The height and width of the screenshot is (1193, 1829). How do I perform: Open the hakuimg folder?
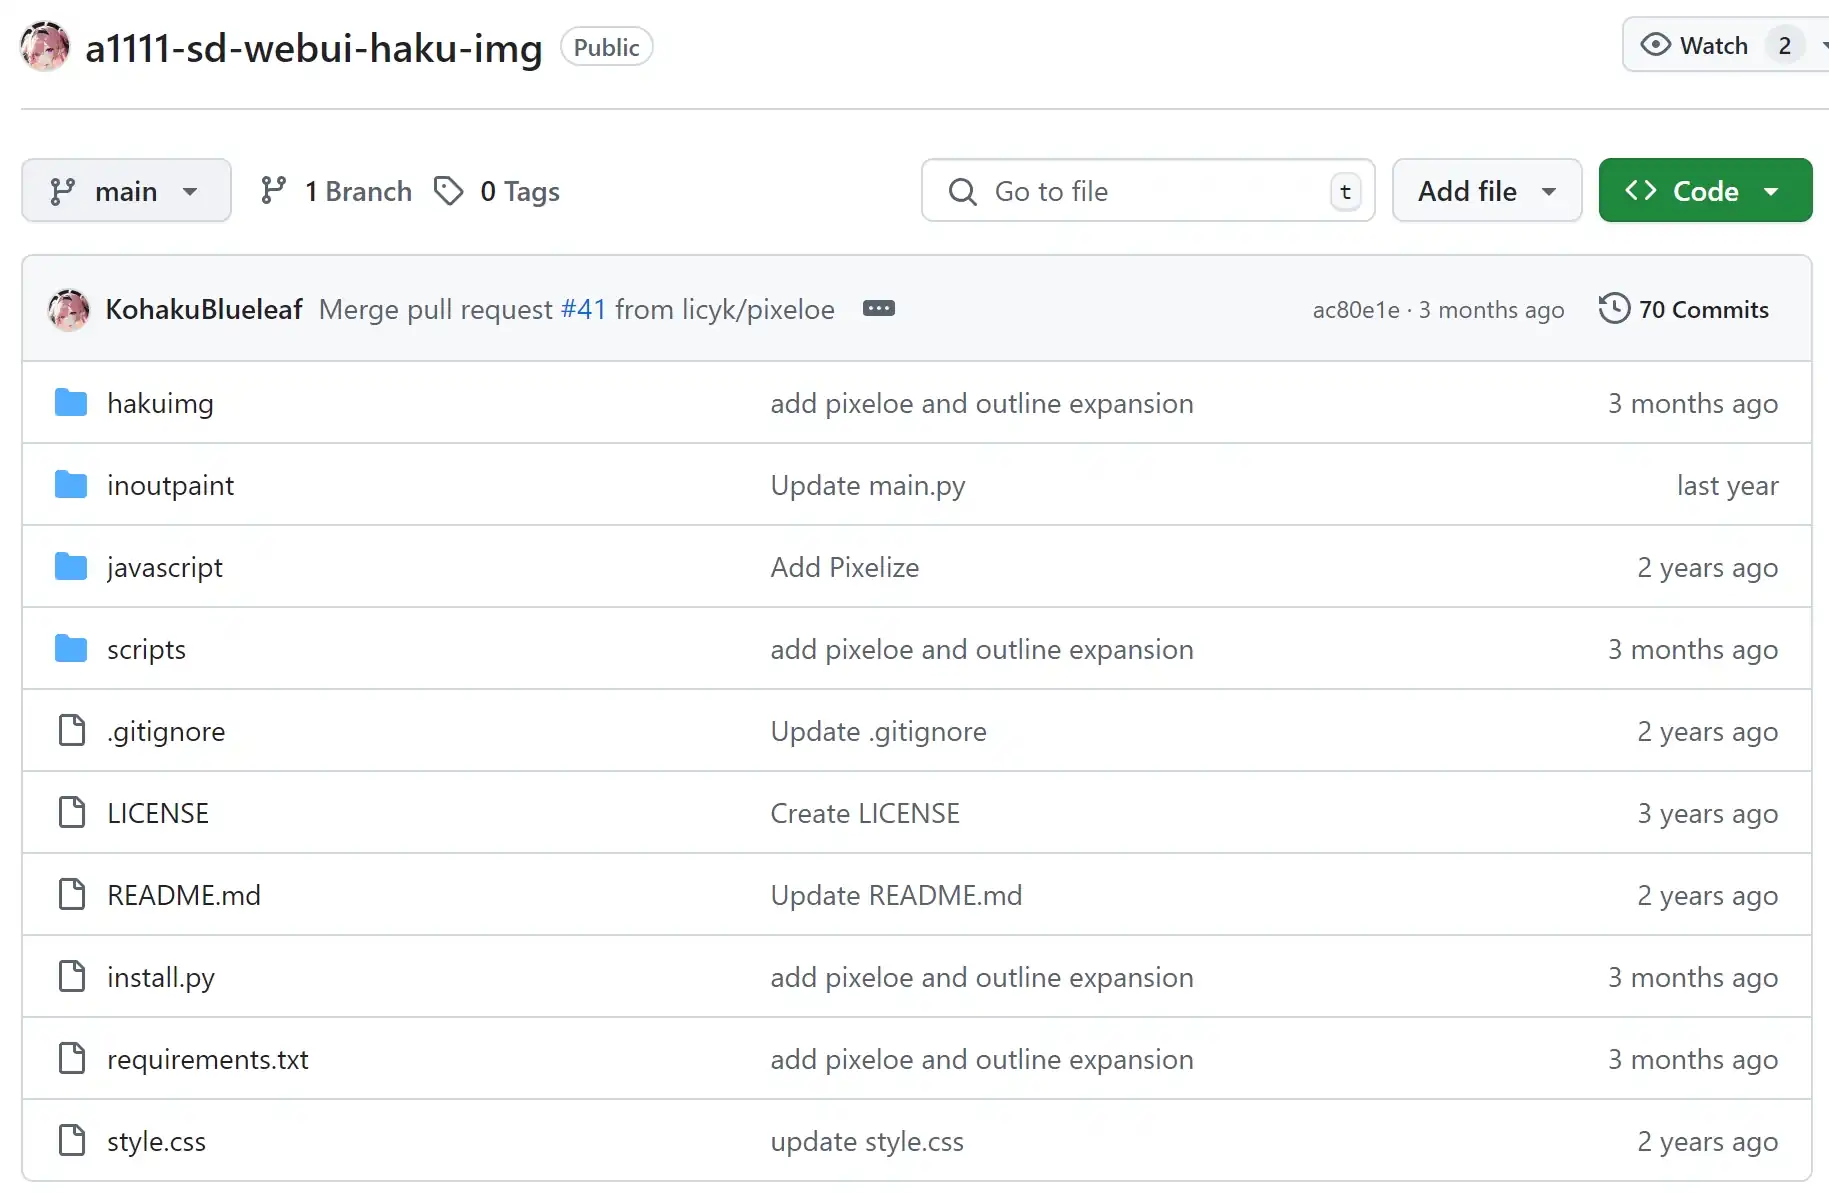160,403
